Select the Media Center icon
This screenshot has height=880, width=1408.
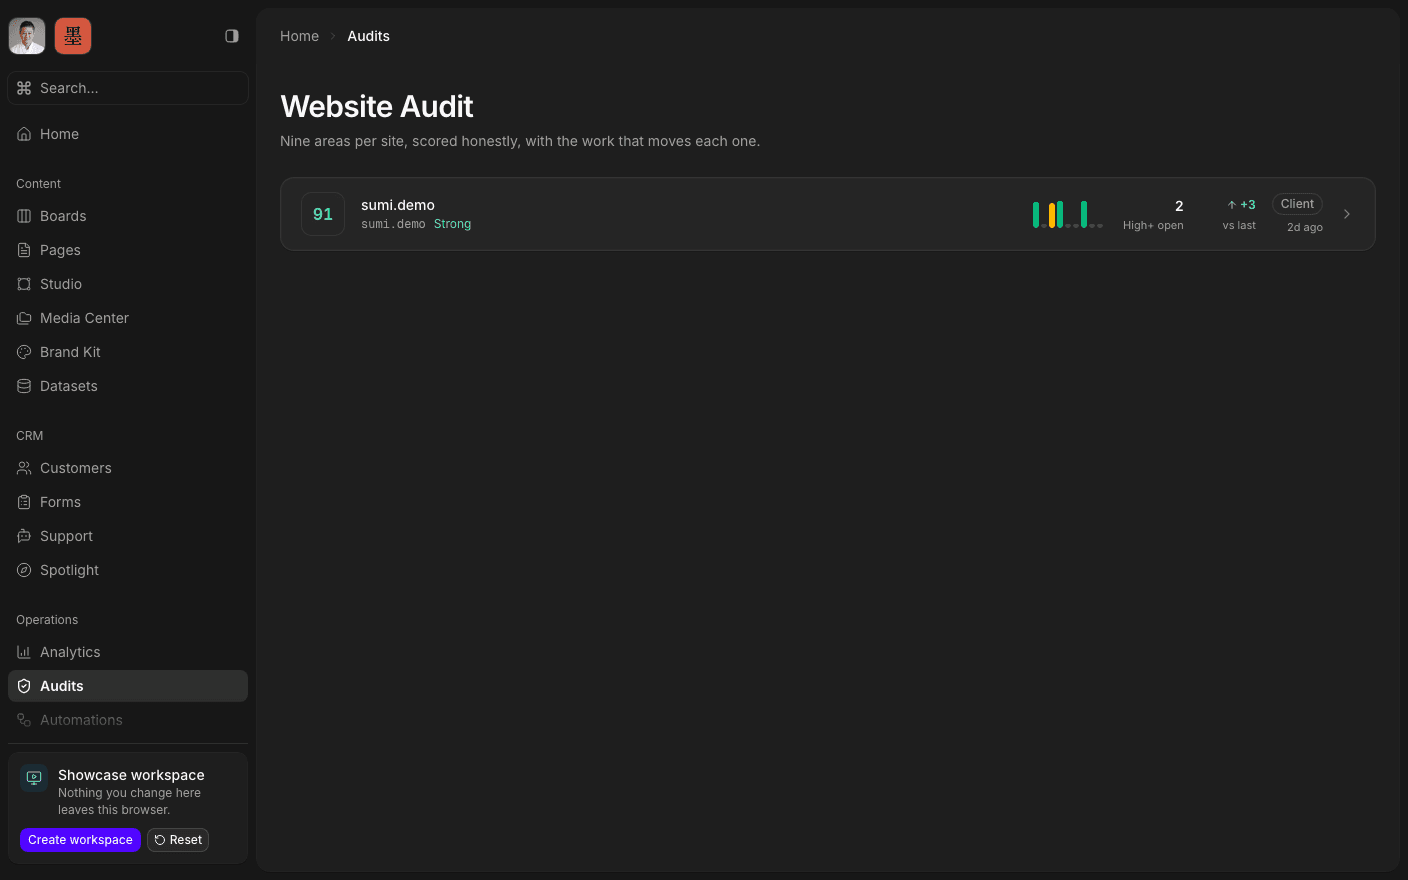click(24, 318)
